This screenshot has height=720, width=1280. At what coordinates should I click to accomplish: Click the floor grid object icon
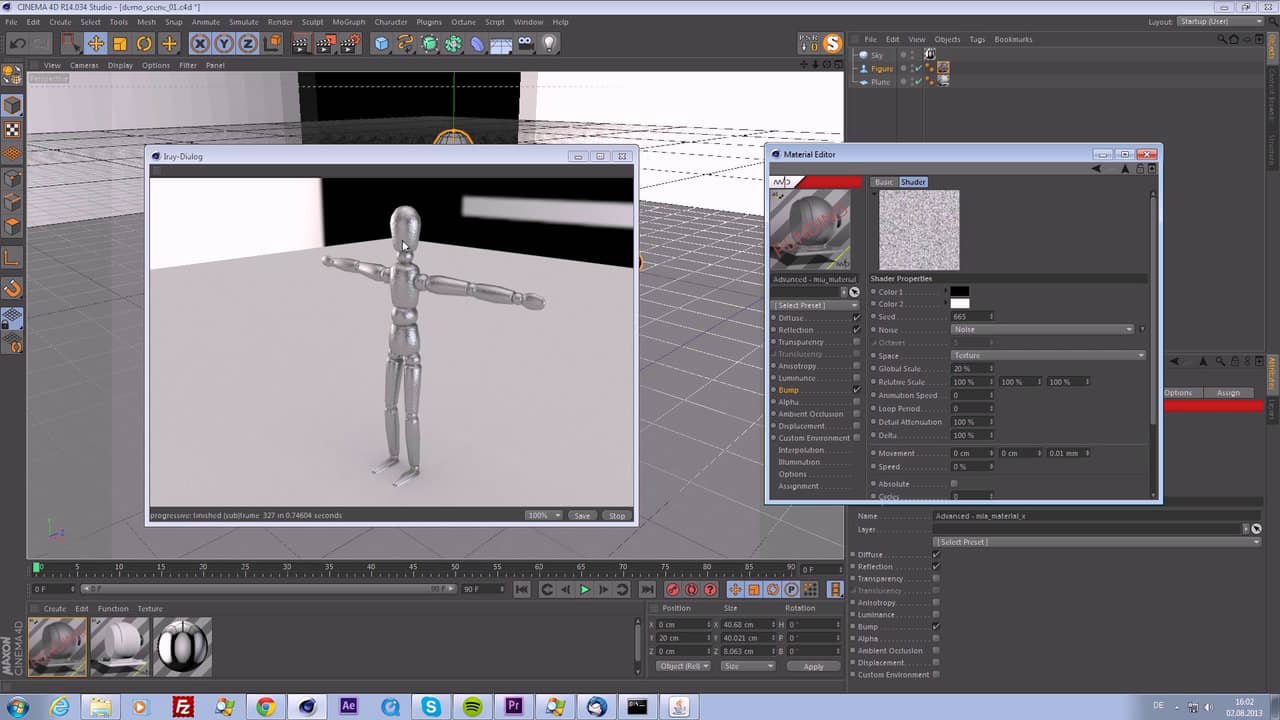click(x=501, y=43)
